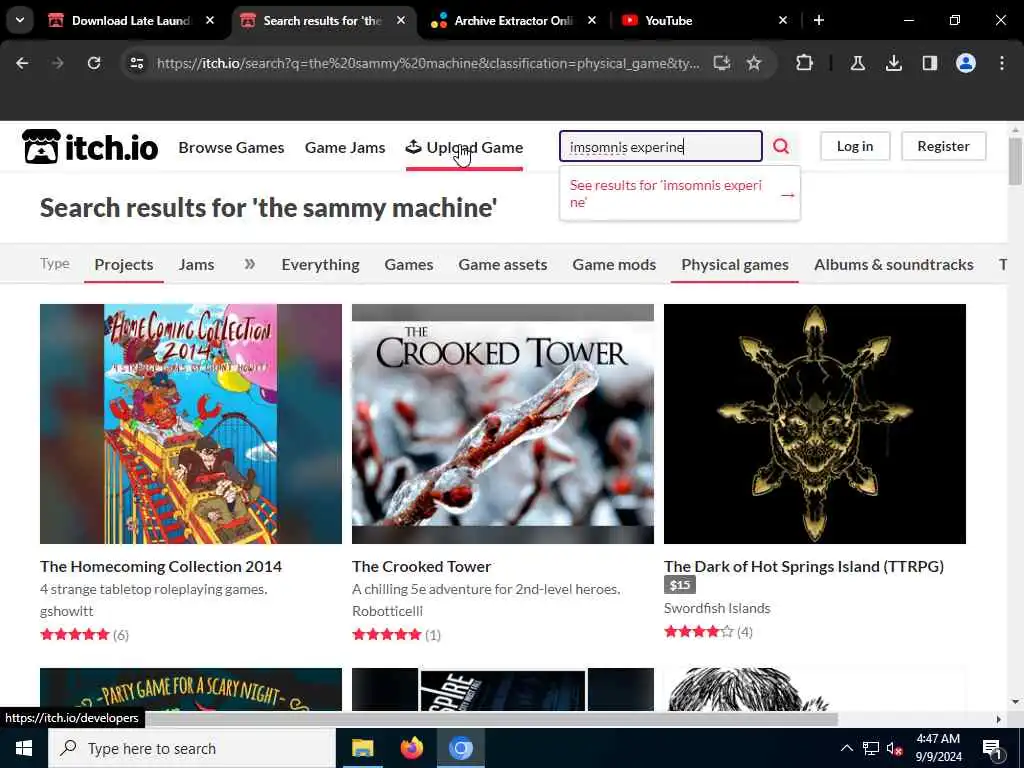Open the Downloads icon in the toolbar
1024x768 pixels.
tap(893, 63)
